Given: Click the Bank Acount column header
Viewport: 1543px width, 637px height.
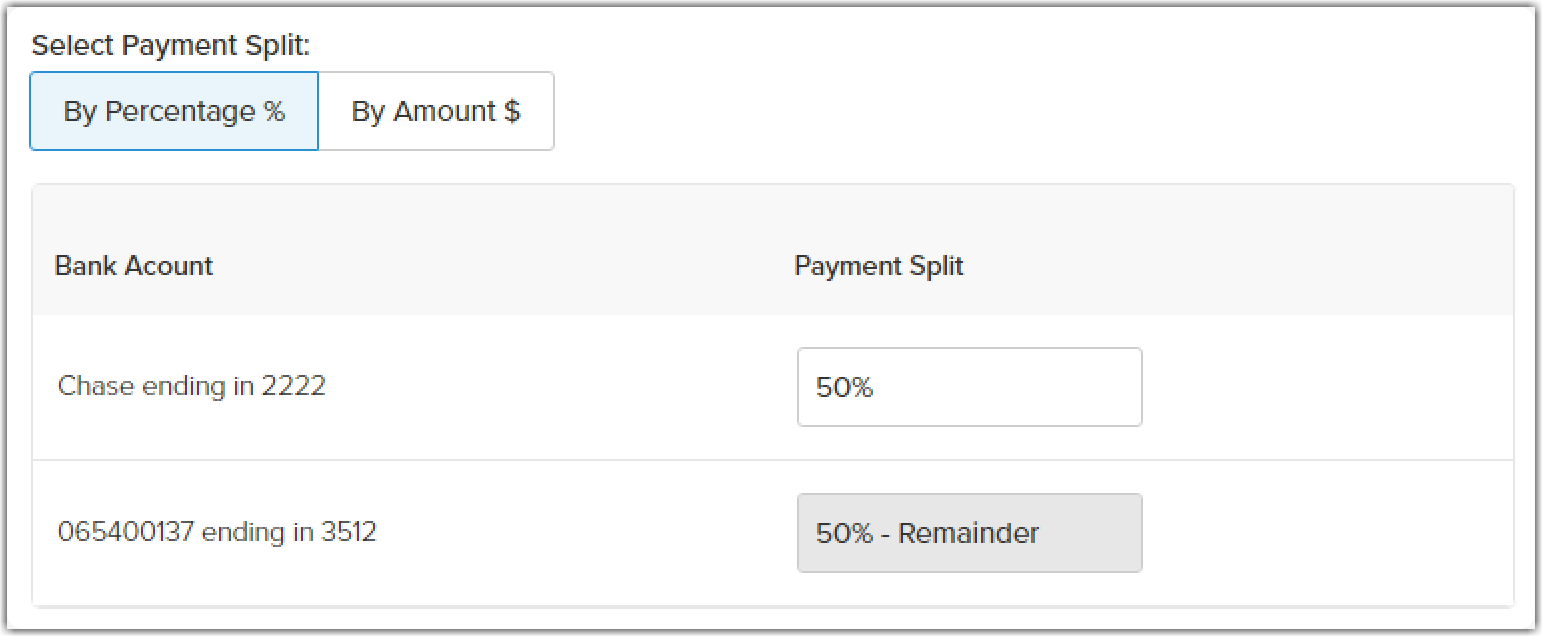Looking at the screenshot, I should coord(135,265).
